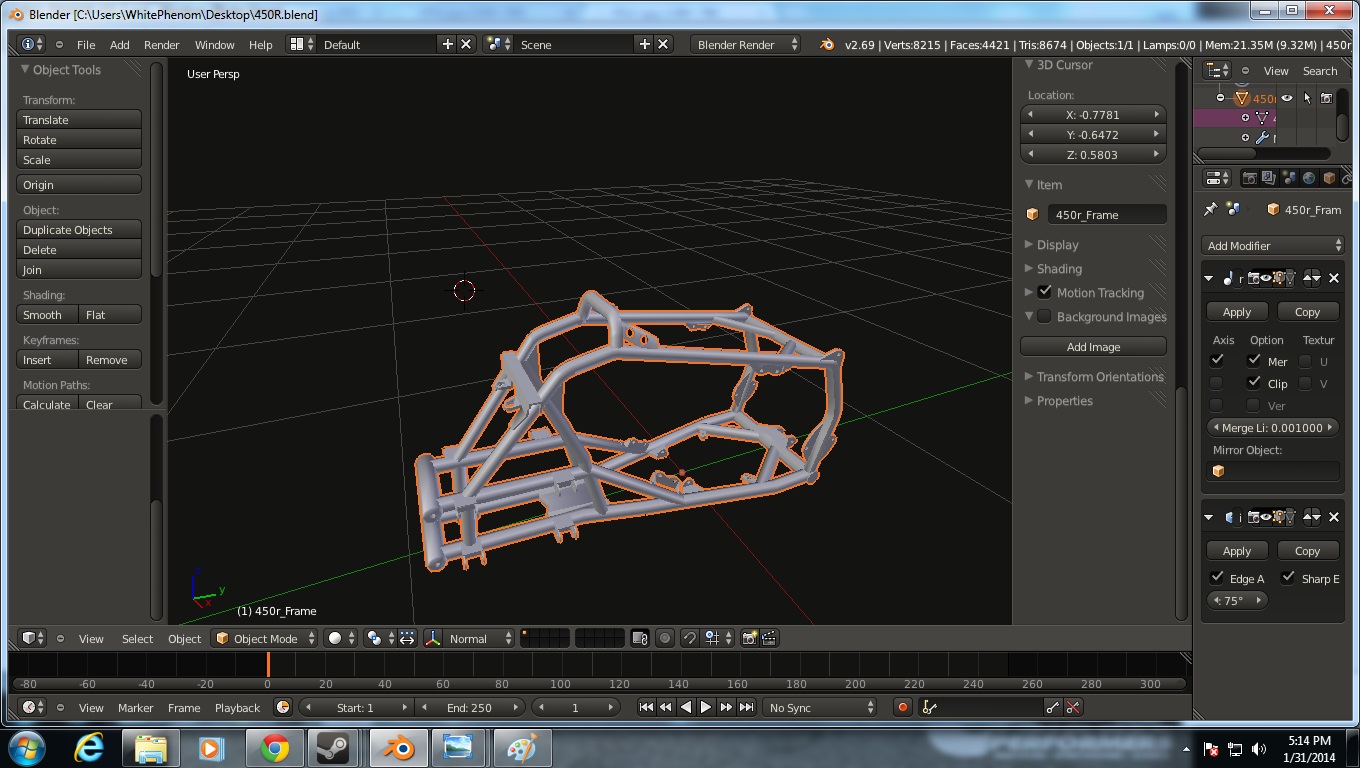Click the Duplicate Objects button

[79, 229]
